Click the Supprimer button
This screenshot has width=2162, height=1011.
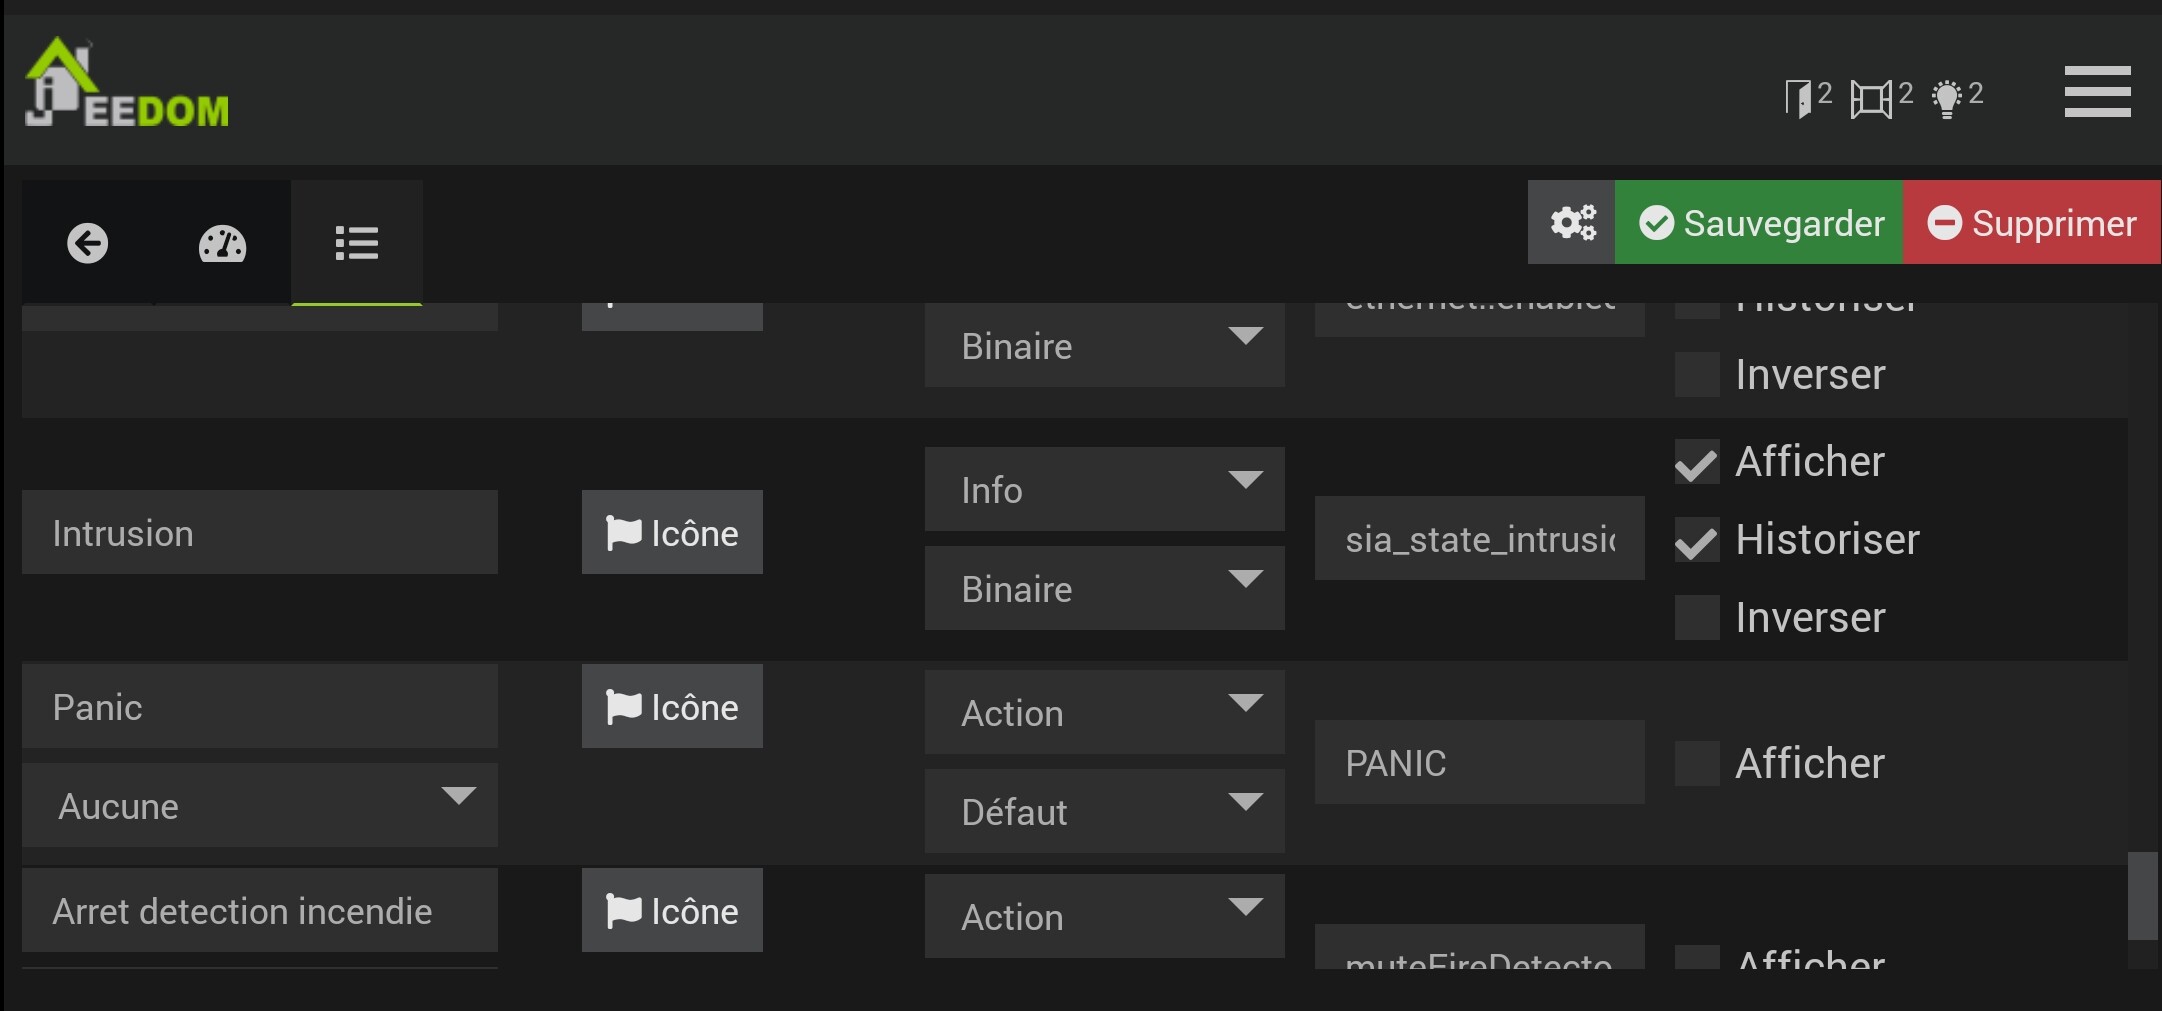pos(2032,222)
